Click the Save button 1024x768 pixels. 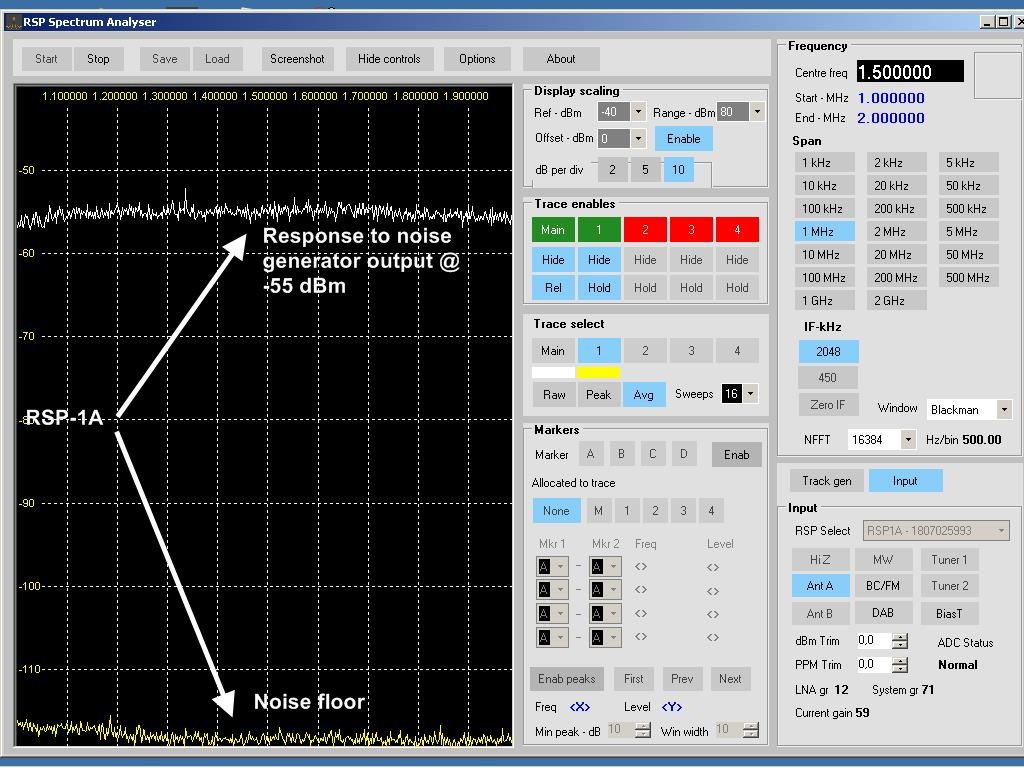click(165, 59)
